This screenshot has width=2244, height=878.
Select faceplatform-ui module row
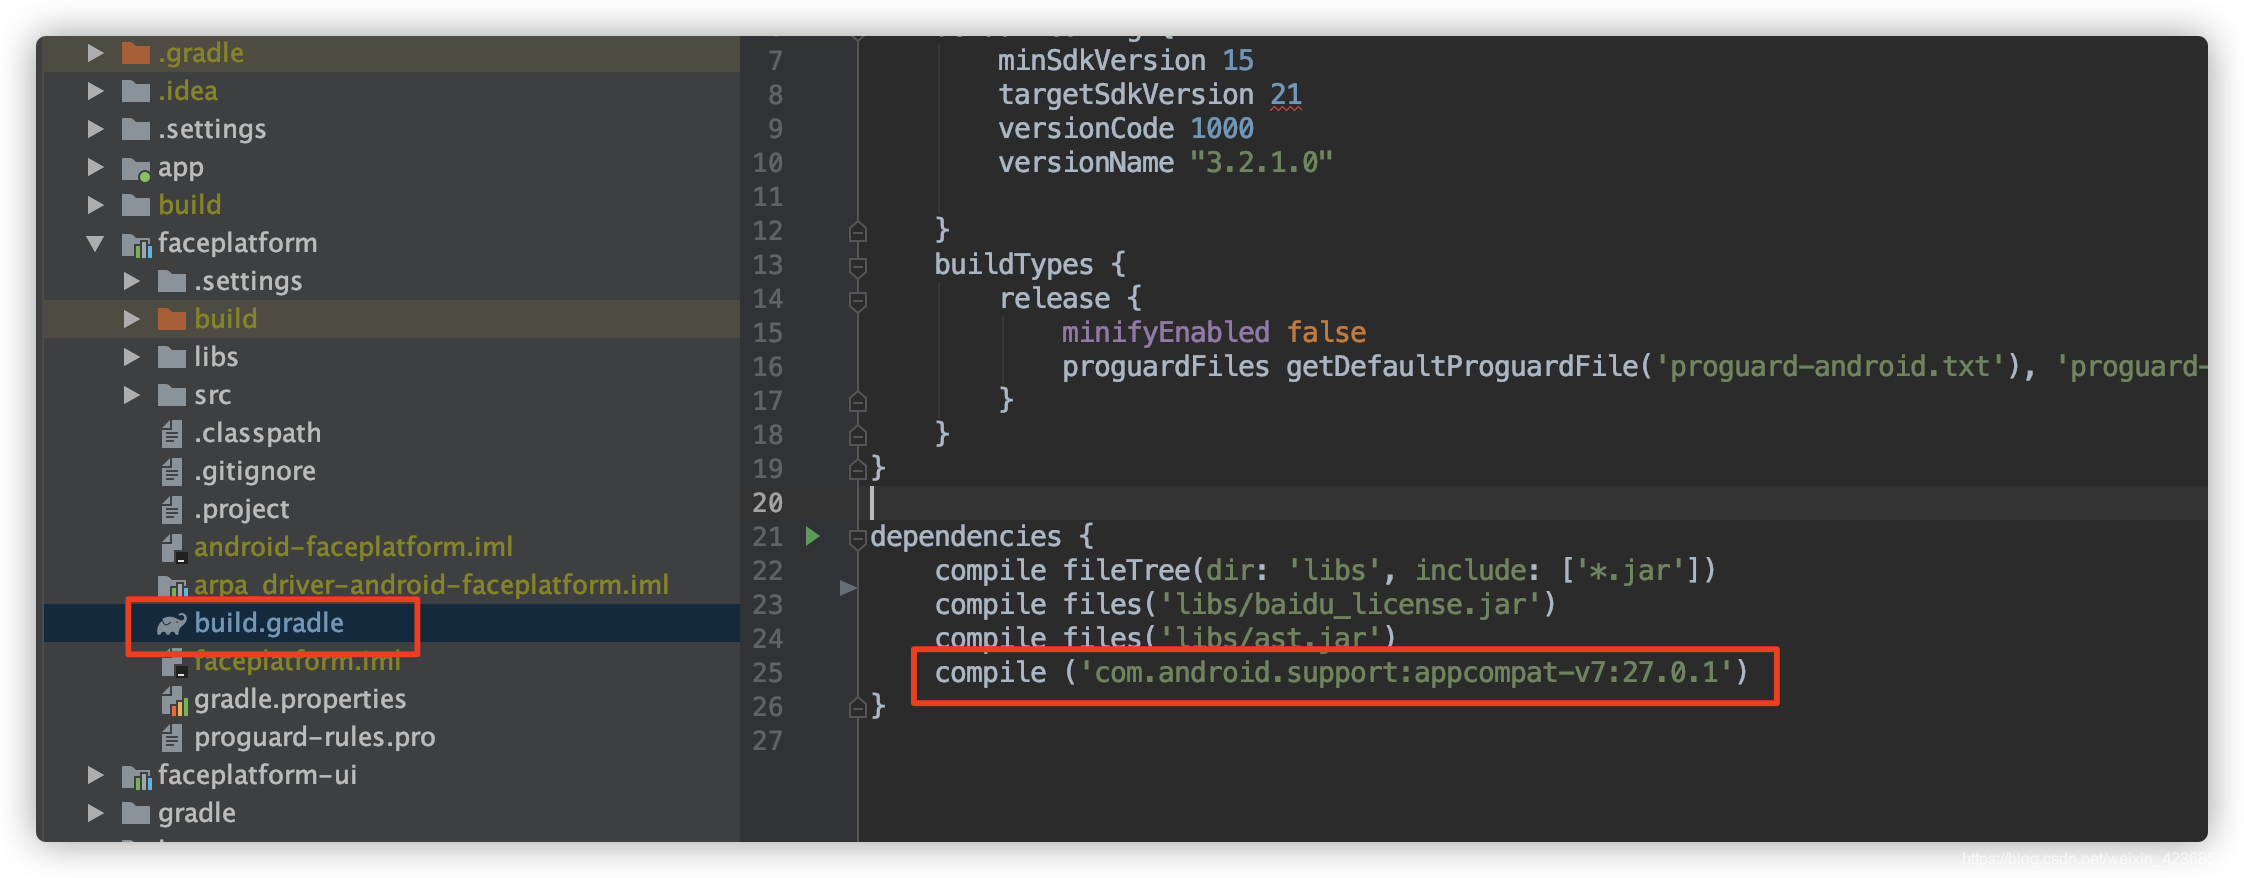[x=392, y=775]
